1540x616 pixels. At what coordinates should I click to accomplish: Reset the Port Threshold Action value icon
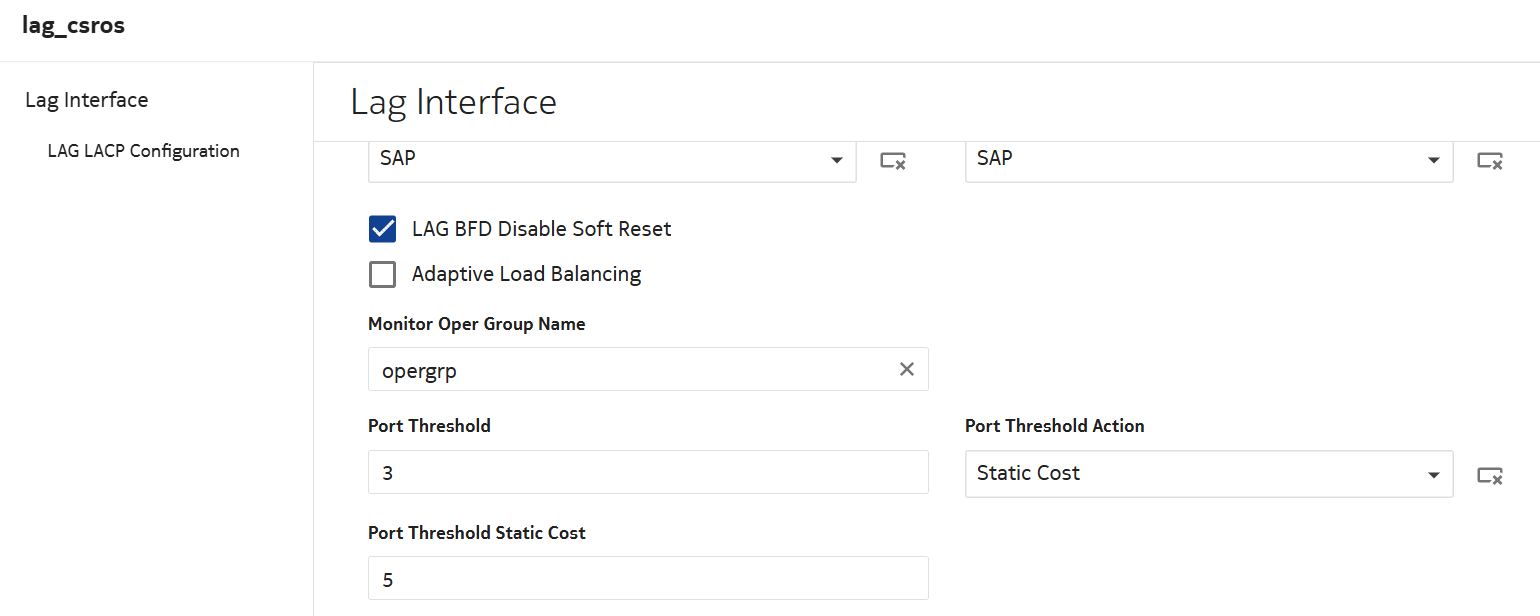(x=1489, y=475)
